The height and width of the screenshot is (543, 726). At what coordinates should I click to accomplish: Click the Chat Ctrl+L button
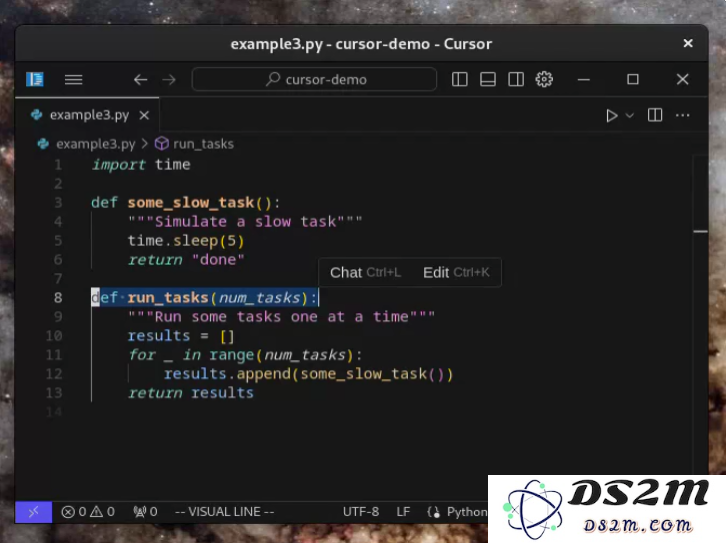coord(365,272)
